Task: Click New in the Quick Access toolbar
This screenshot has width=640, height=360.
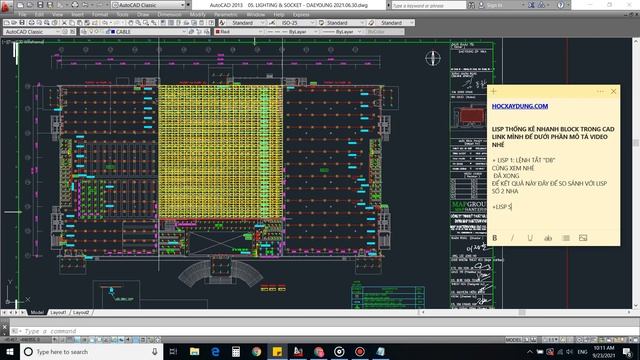Action: pyautogui.click(x=21, y=5)
